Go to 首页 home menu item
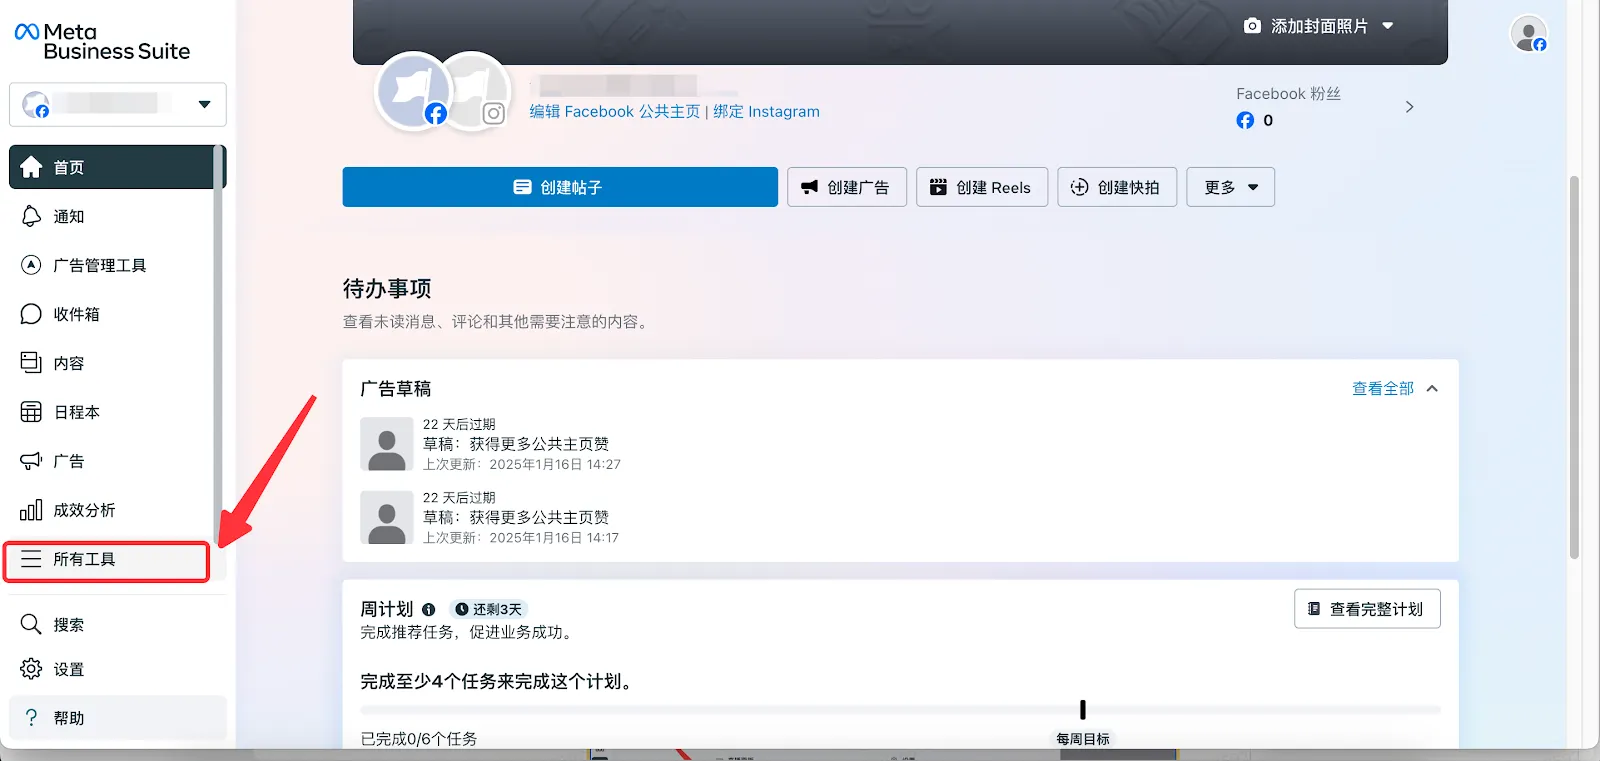 coord(116,167)
